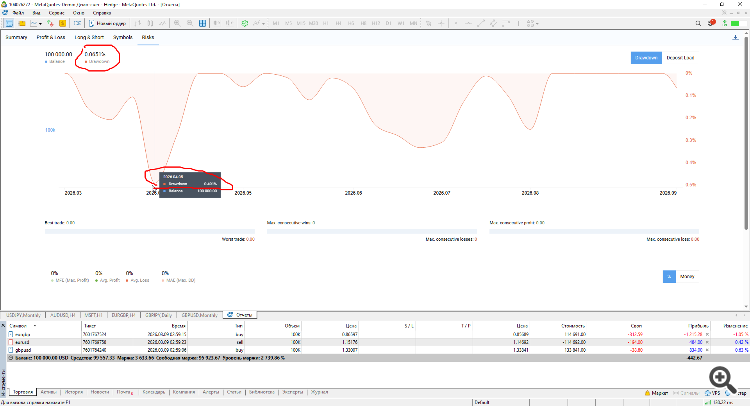Click the search magnifier icon in toolbar
This screenshot has height=406, width=750.
pos(698,23)
